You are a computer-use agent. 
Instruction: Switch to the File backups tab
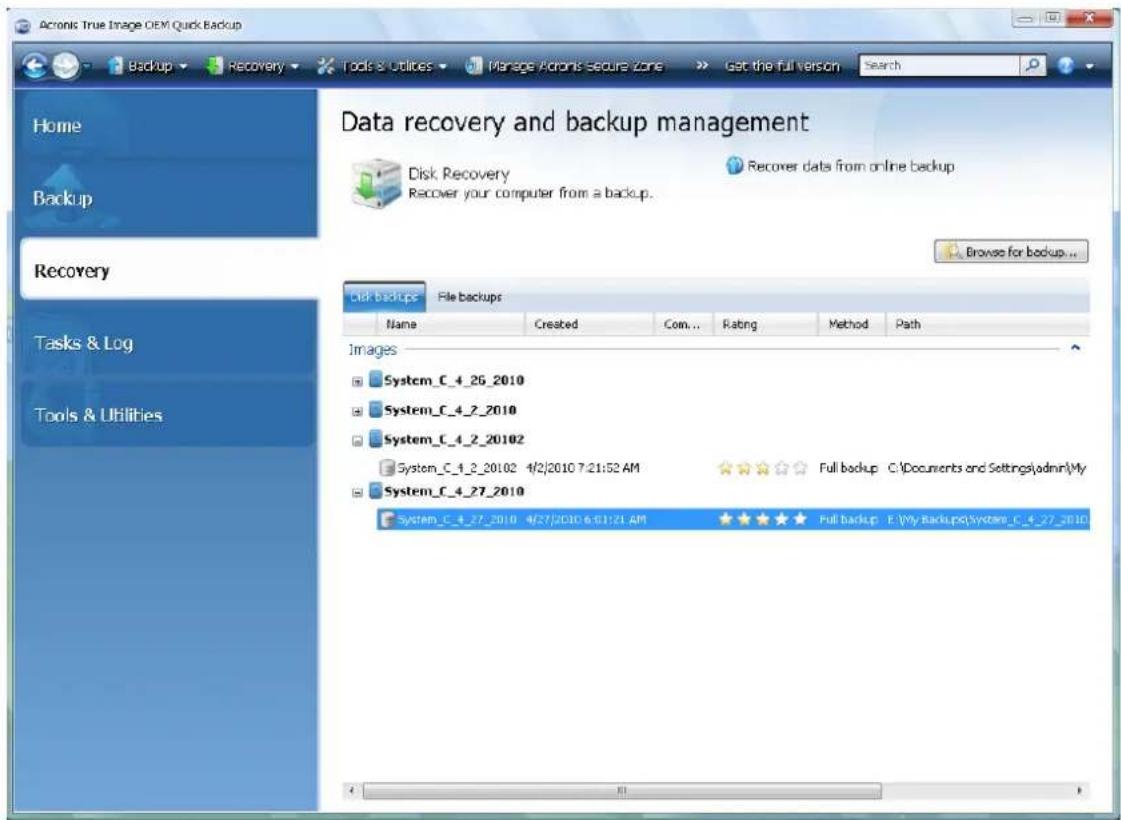pos(469,297)
